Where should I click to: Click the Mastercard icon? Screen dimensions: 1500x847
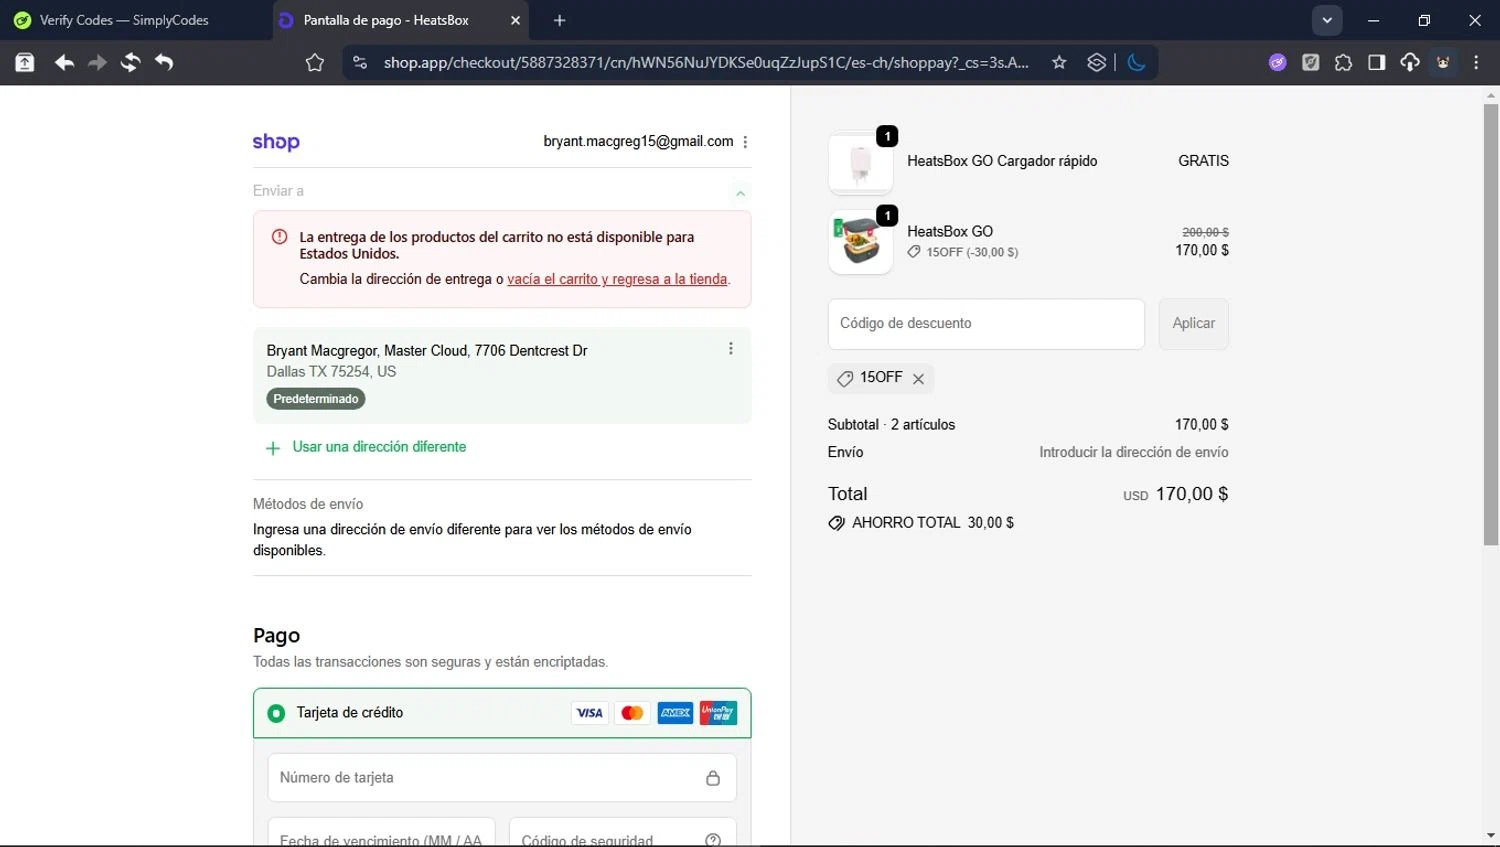click(x=632, y=713)
